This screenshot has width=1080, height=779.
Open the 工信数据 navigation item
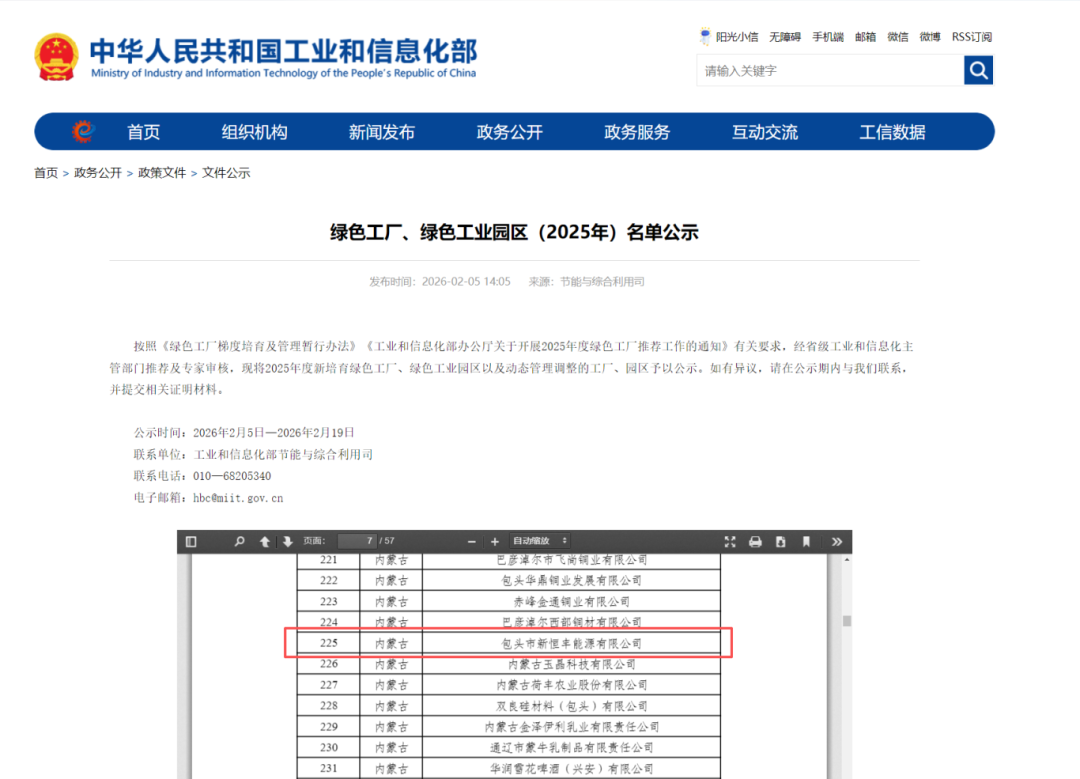pyautogui.click(x=892, y=132)
